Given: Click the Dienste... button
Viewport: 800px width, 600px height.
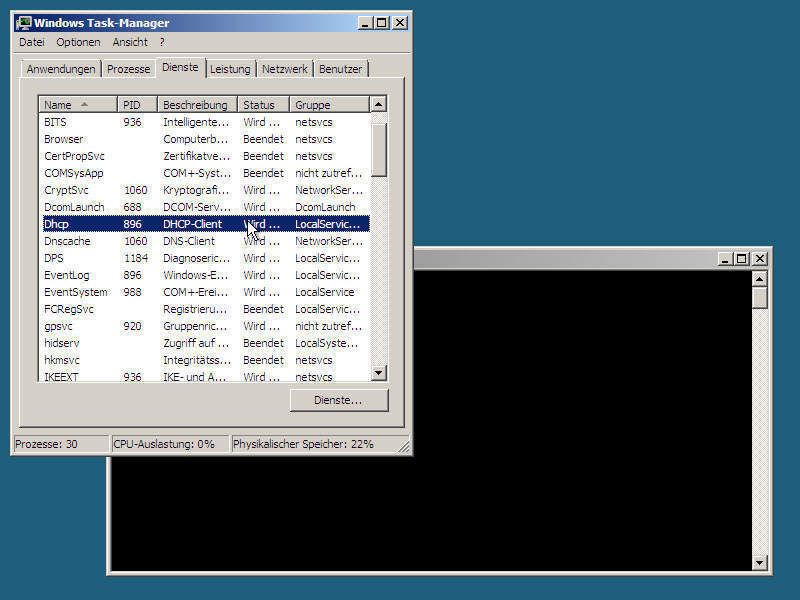Looking at the screenshot, I should [x=339, y=400].
